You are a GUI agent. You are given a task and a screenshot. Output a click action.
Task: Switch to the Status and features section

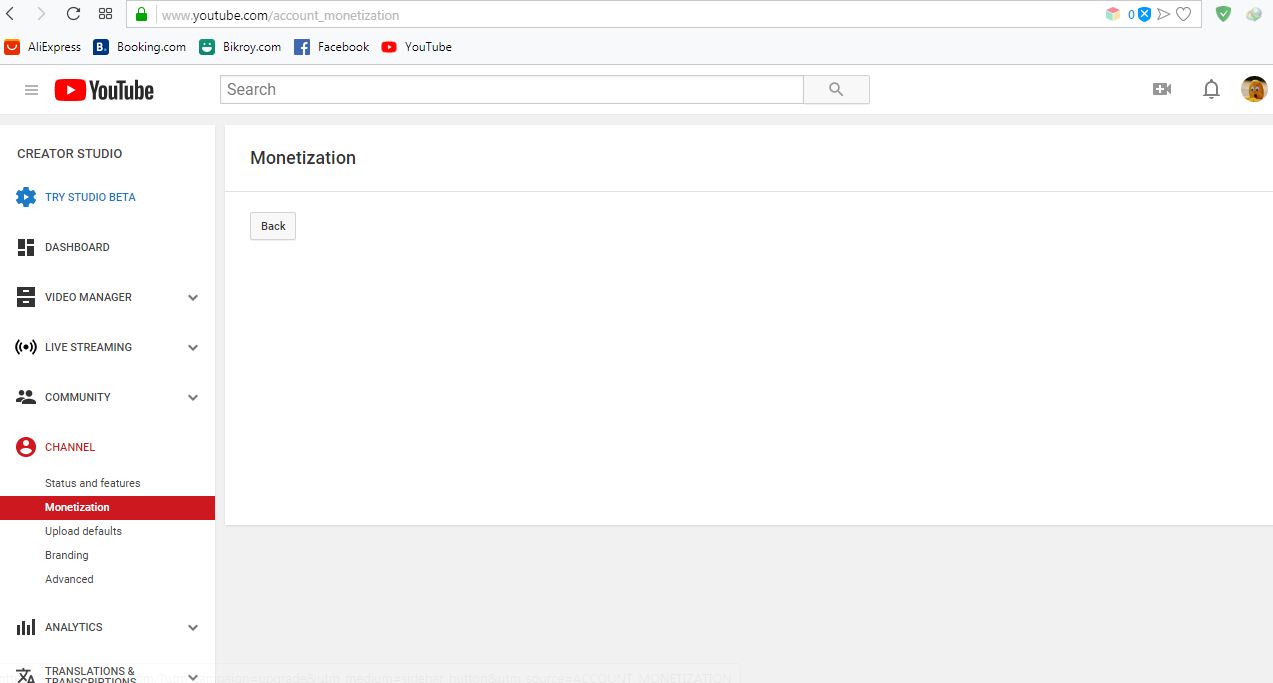92,483
